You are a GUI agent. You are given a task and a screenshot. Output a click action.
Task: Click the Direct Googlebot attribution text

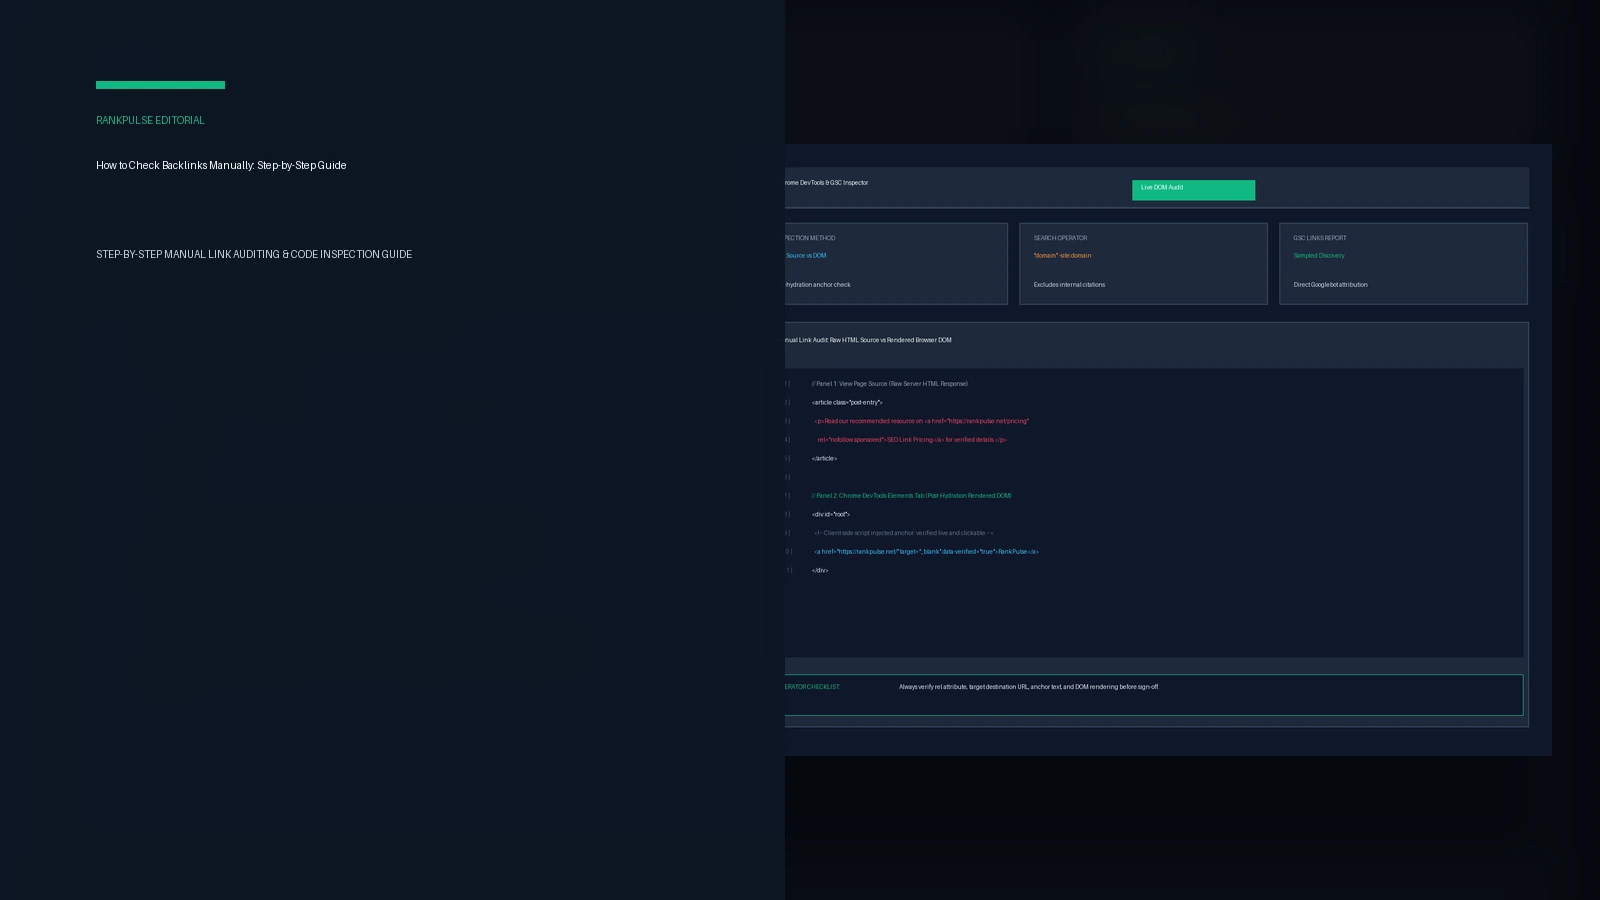point(1330,285)
